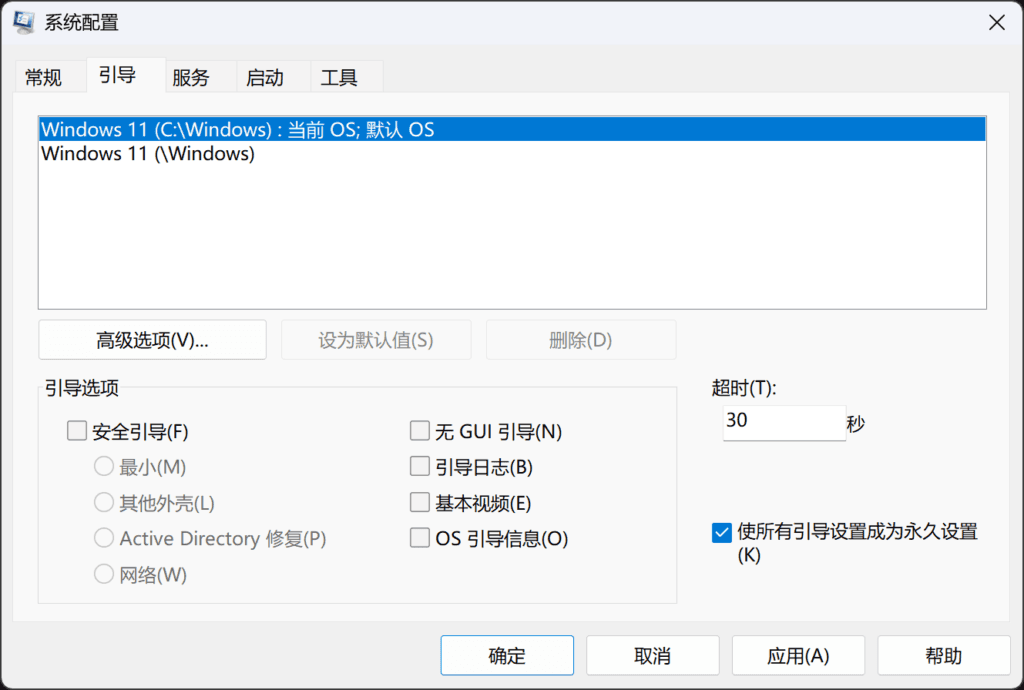Screen dimensions: 1024x690
Task: Enable the 安全引导 checkbox
Action: 77,430
